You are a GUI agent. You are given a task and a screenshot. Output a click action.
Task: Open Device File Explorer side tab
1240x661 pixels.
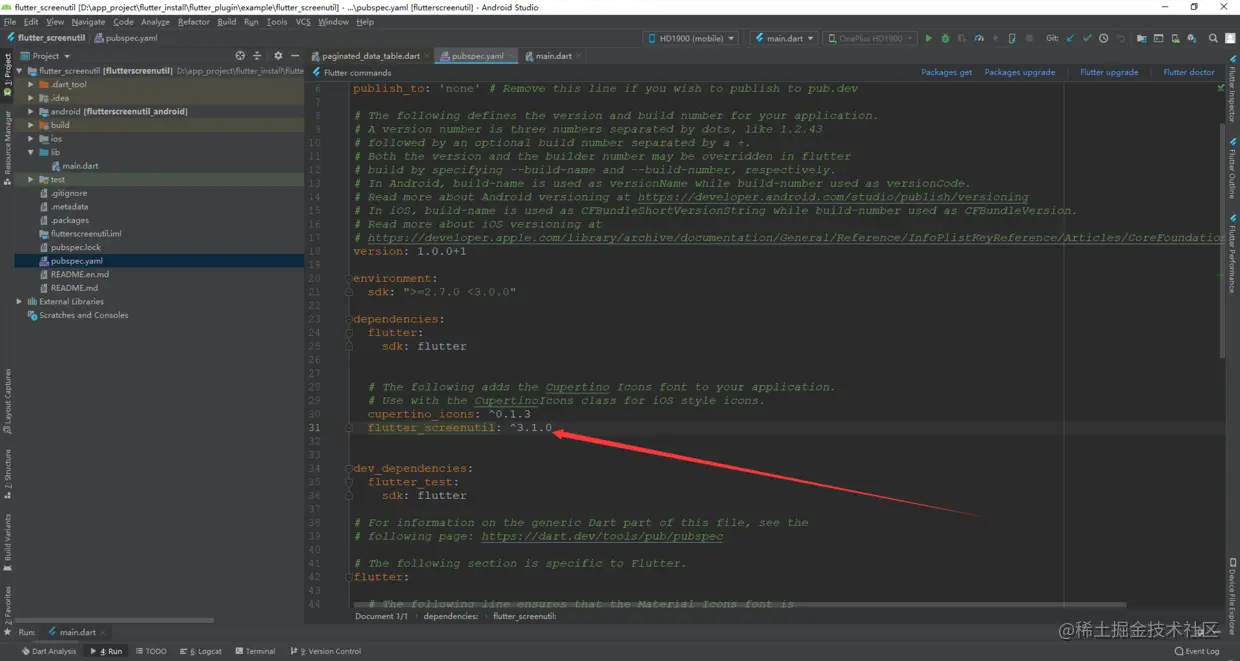point(1233,598)
